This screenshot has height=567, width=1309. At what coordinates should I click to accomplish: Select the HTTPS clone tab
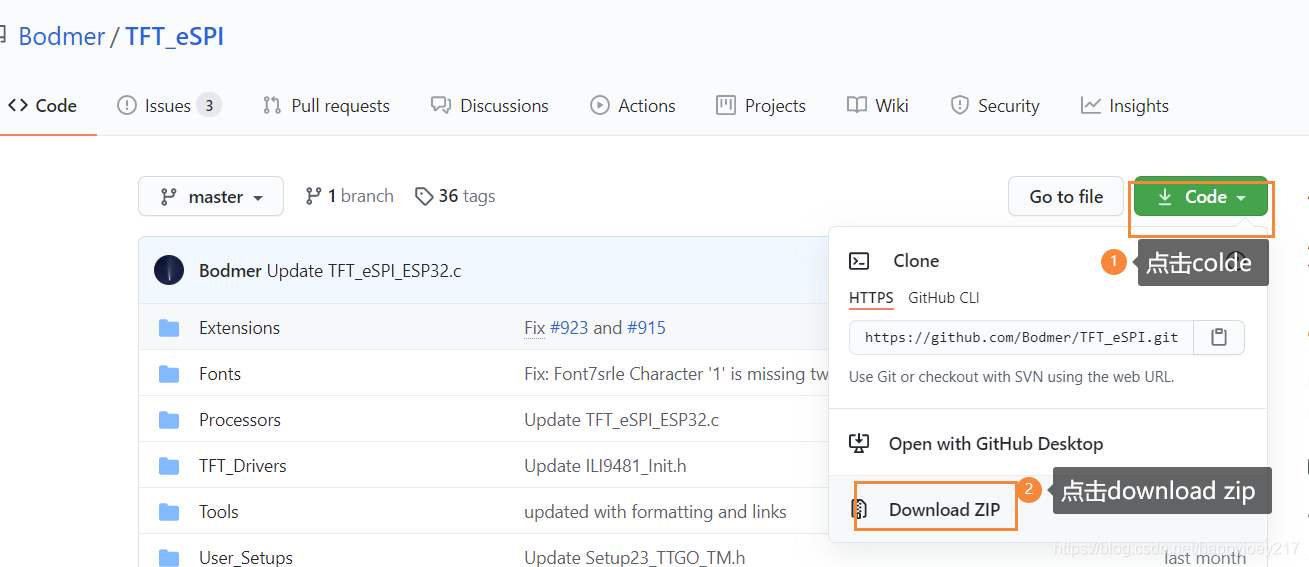coord(871,298)
